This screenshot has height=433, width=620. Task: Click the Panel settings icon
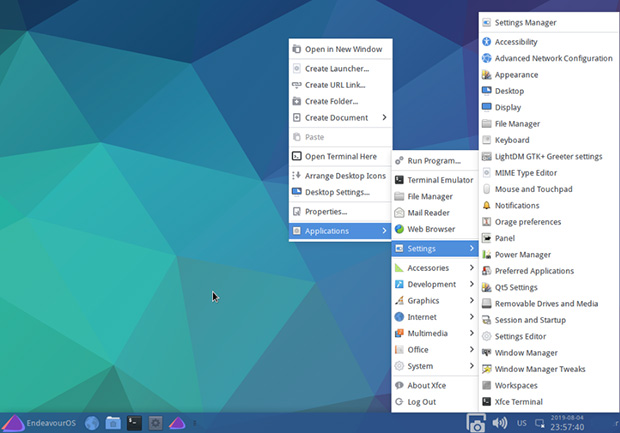tap(487, 238)
